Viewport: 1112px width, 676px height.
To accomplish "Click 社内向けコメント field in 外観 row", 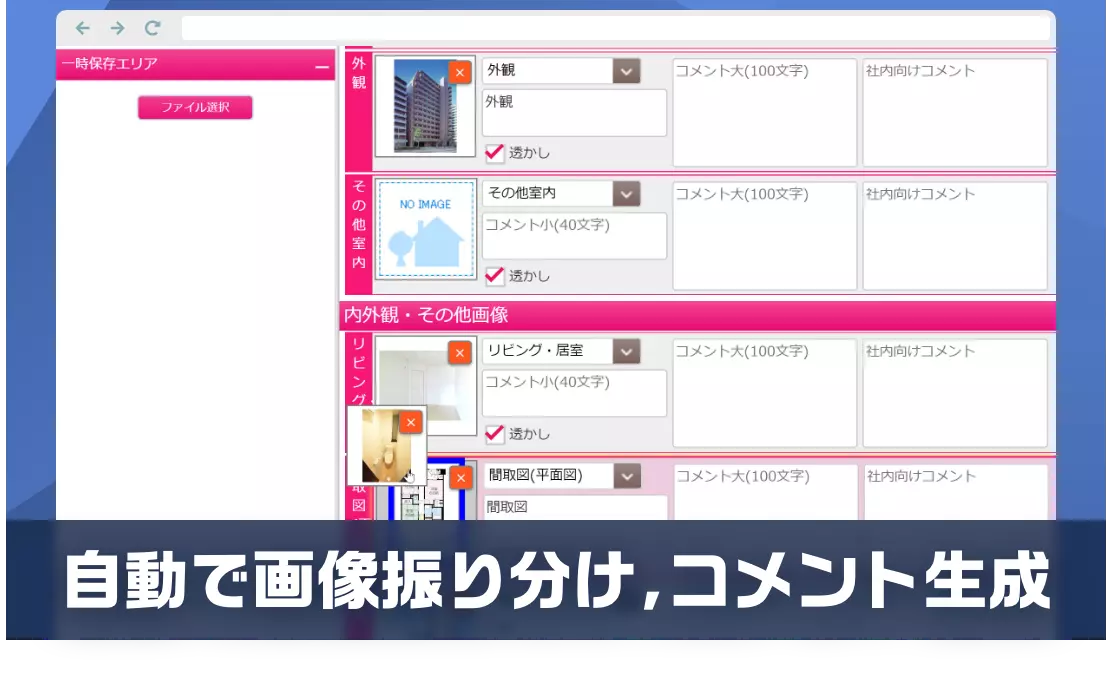I will (955, 112).
